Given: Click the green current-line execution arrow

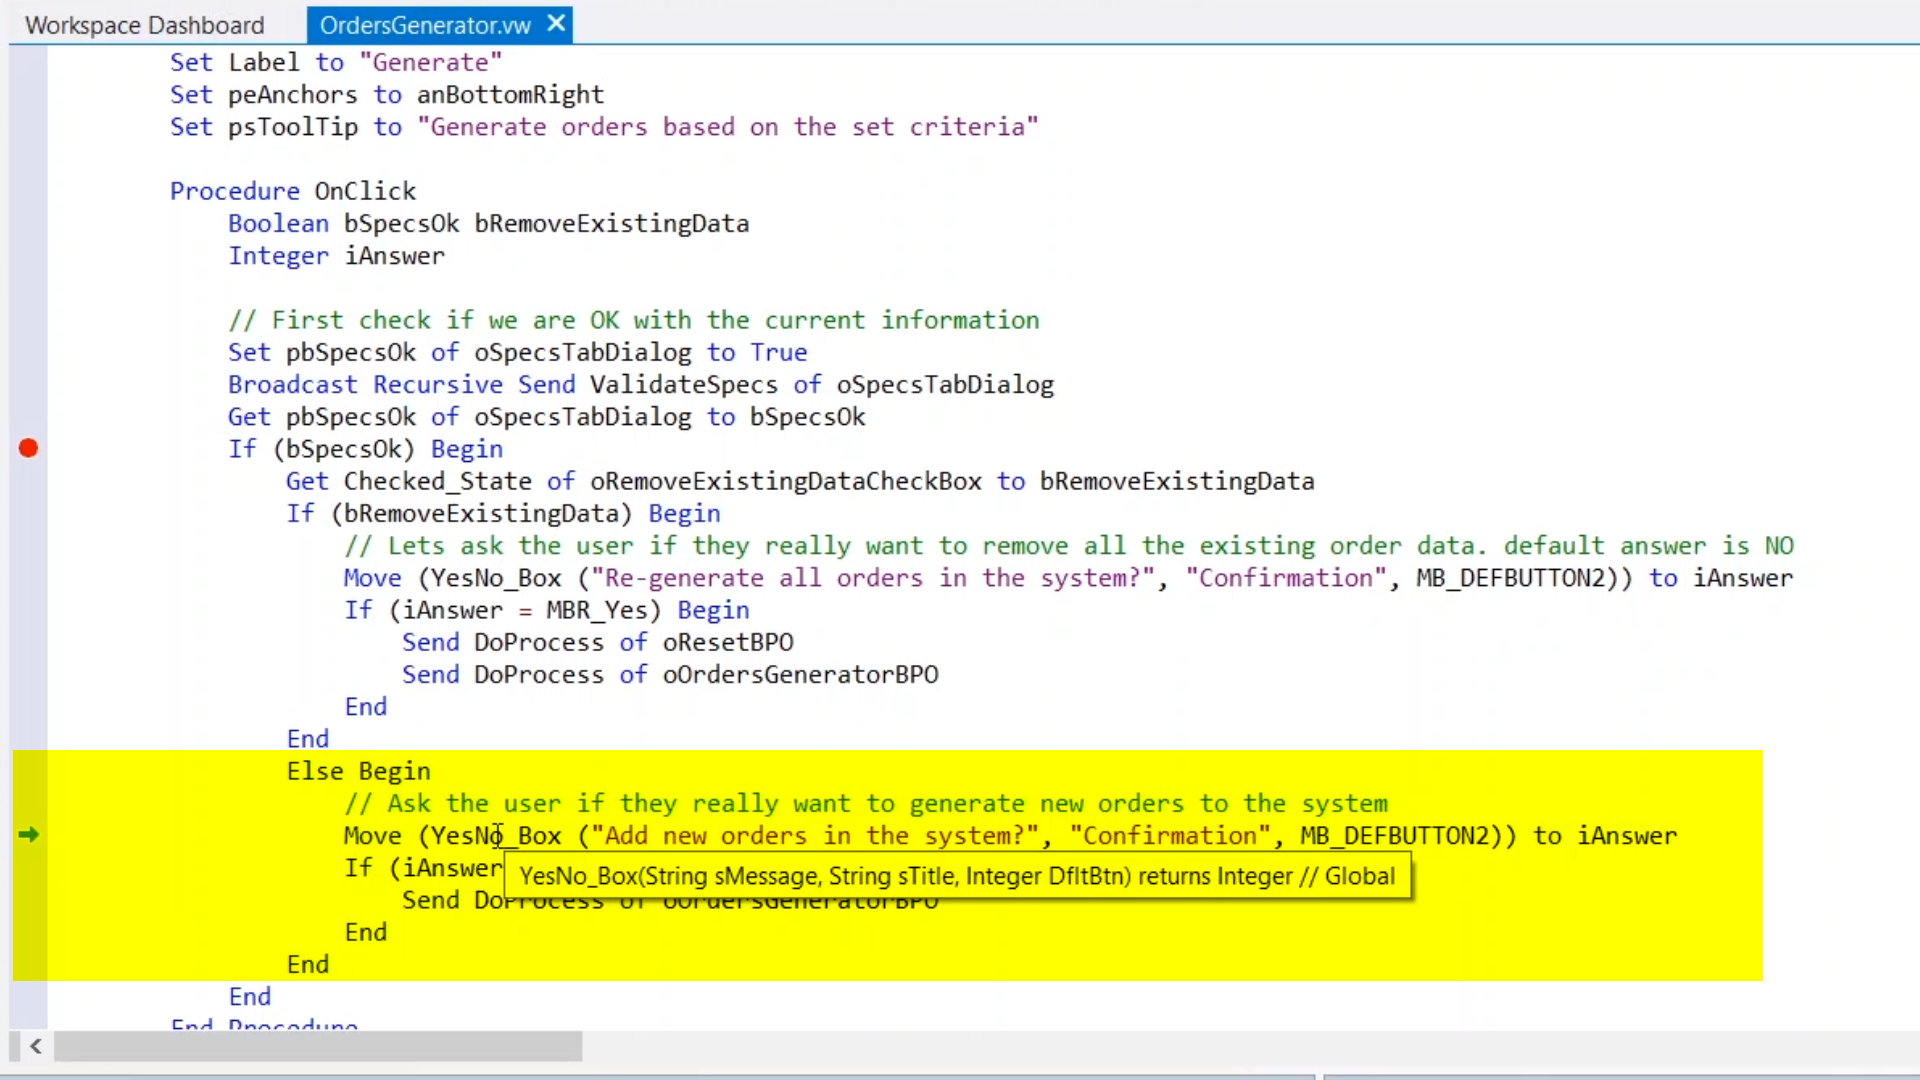Looking at the screenshot, I should point(28,834).
